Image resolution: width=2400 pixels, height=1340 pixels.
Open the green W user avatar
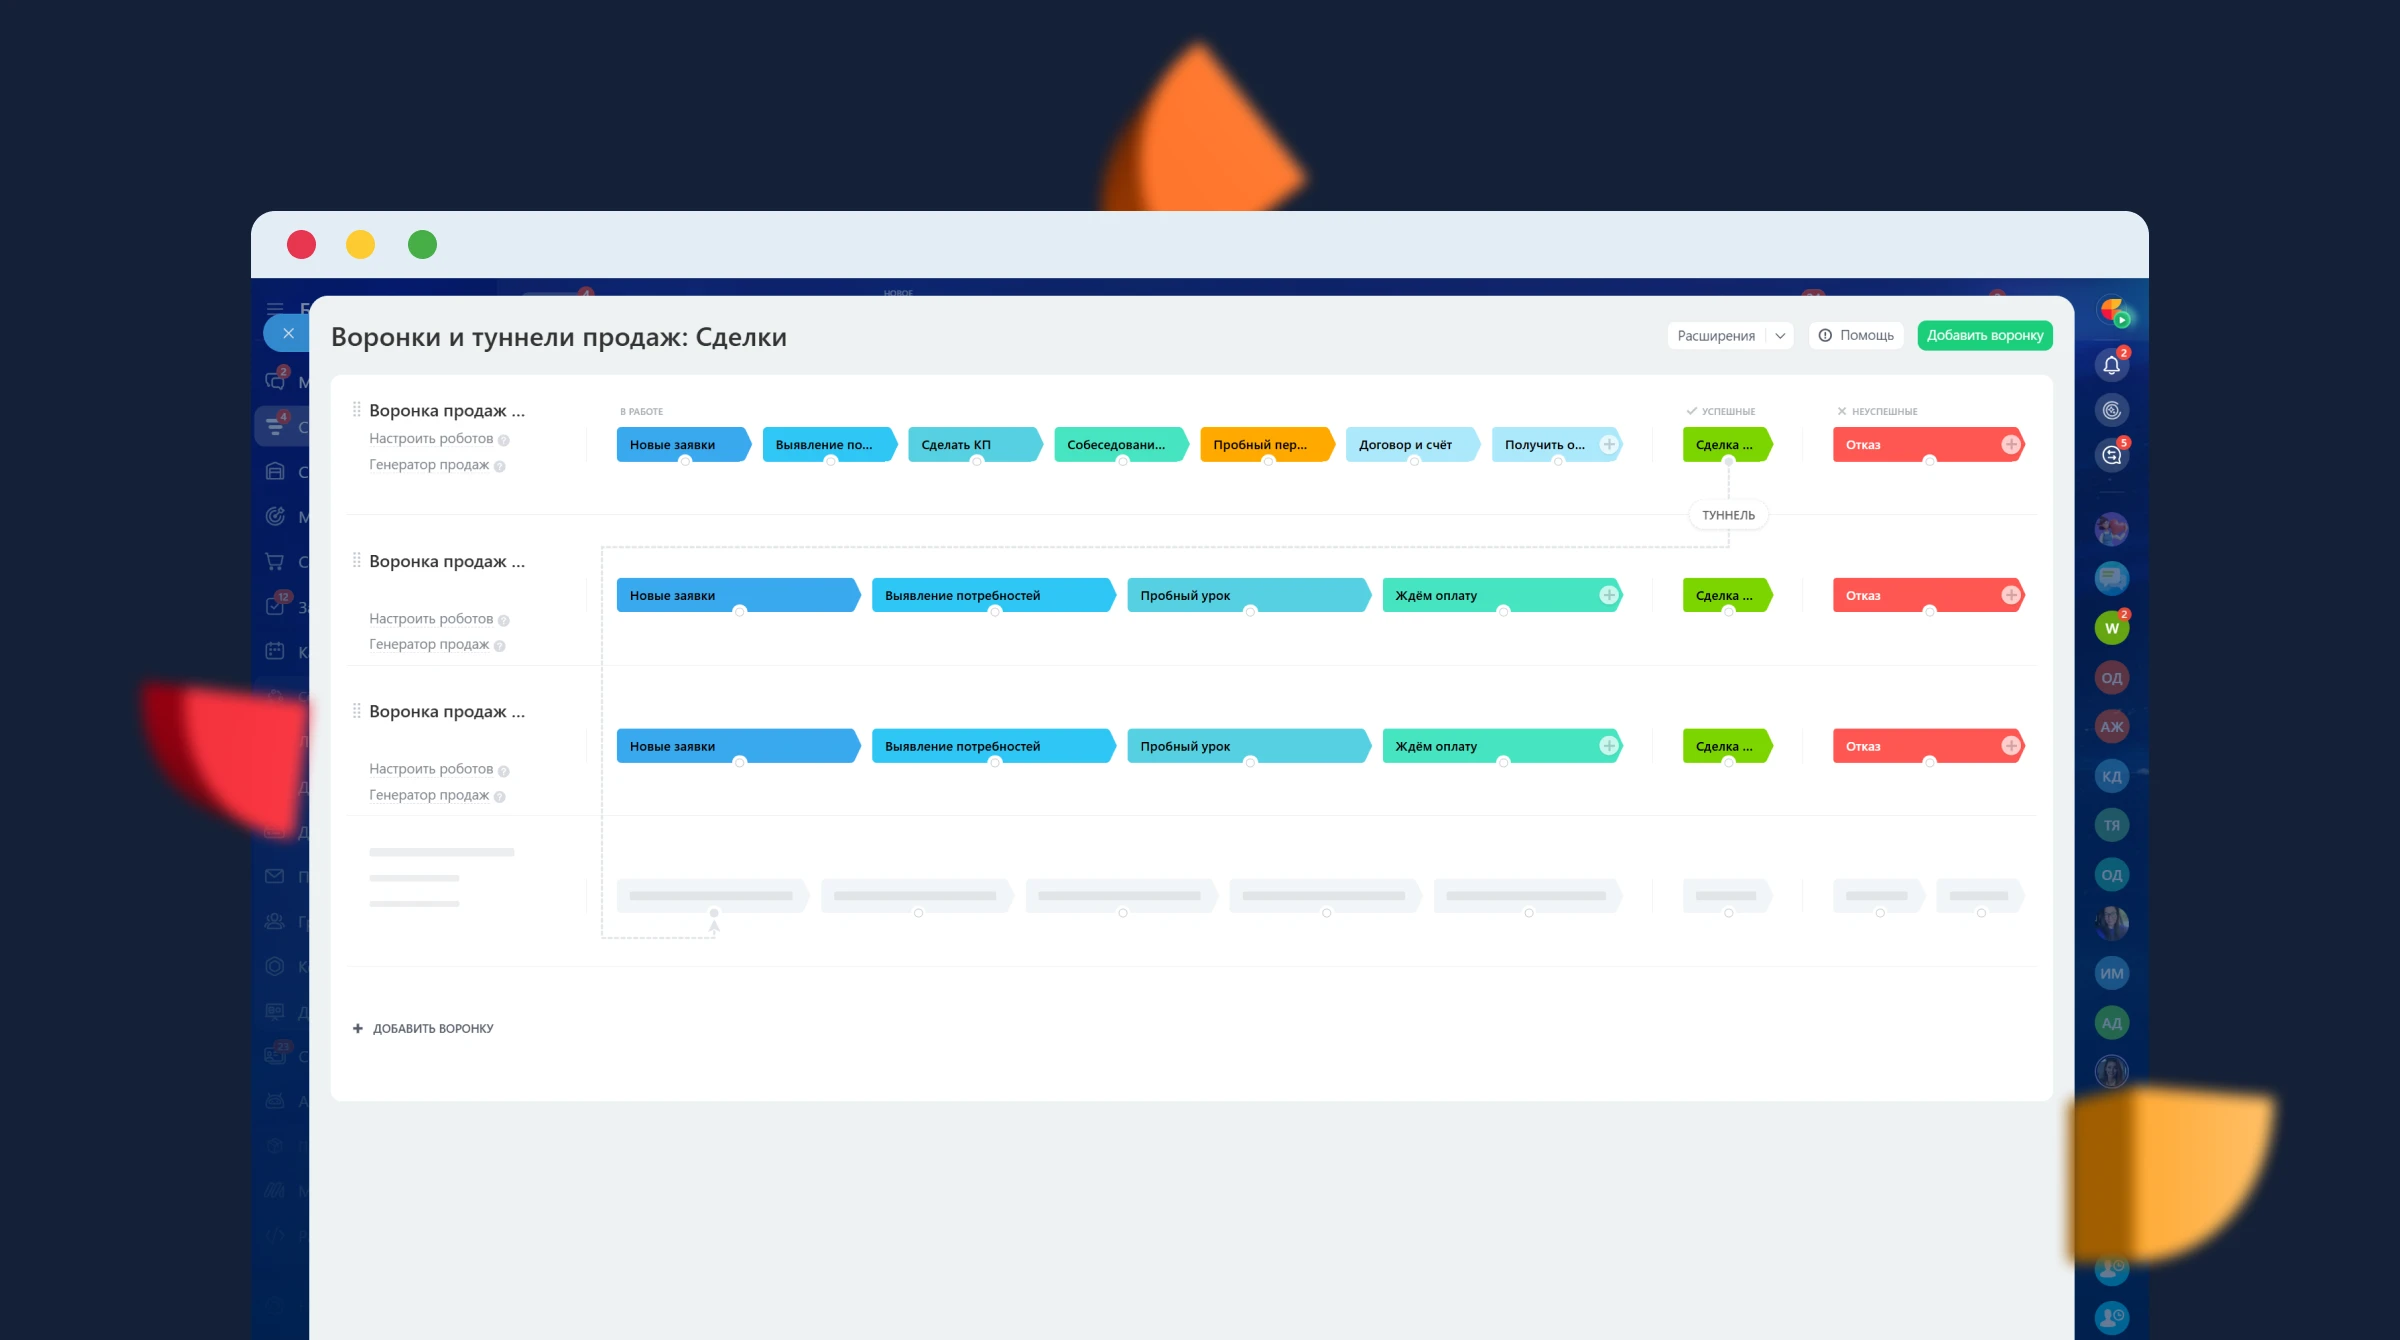point(2111,628)
